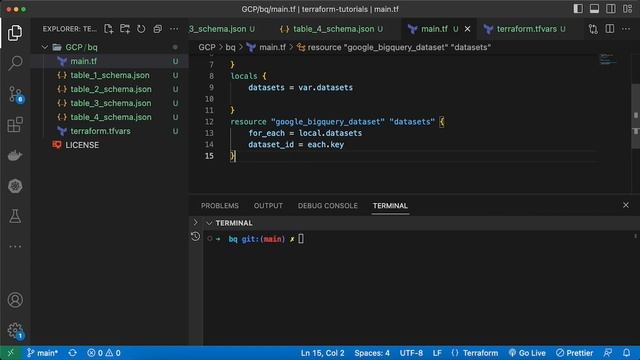Change indentation Spaces: 4

[x=372, y=353]
